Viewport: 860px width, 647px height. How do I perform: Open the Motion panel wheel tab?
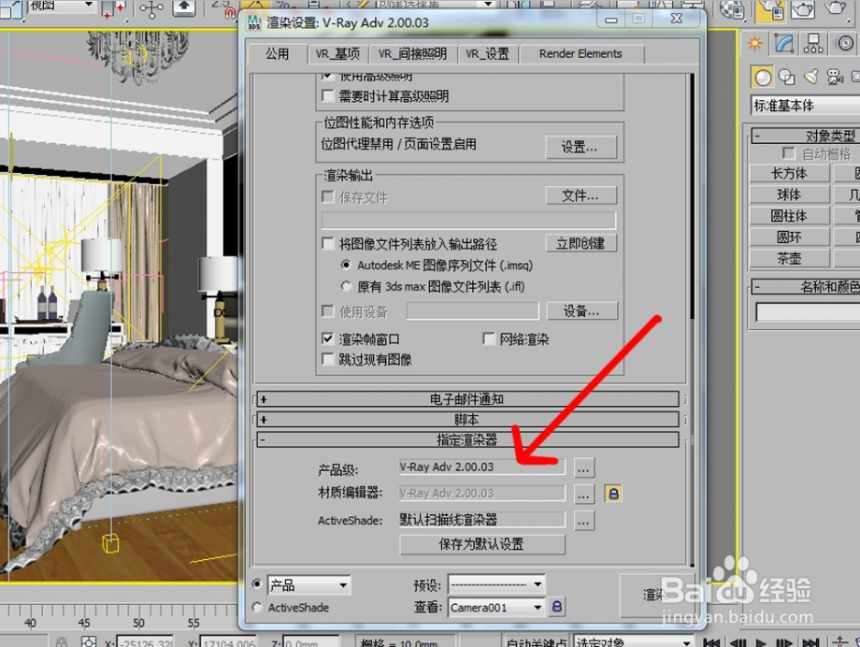(844, 43)
